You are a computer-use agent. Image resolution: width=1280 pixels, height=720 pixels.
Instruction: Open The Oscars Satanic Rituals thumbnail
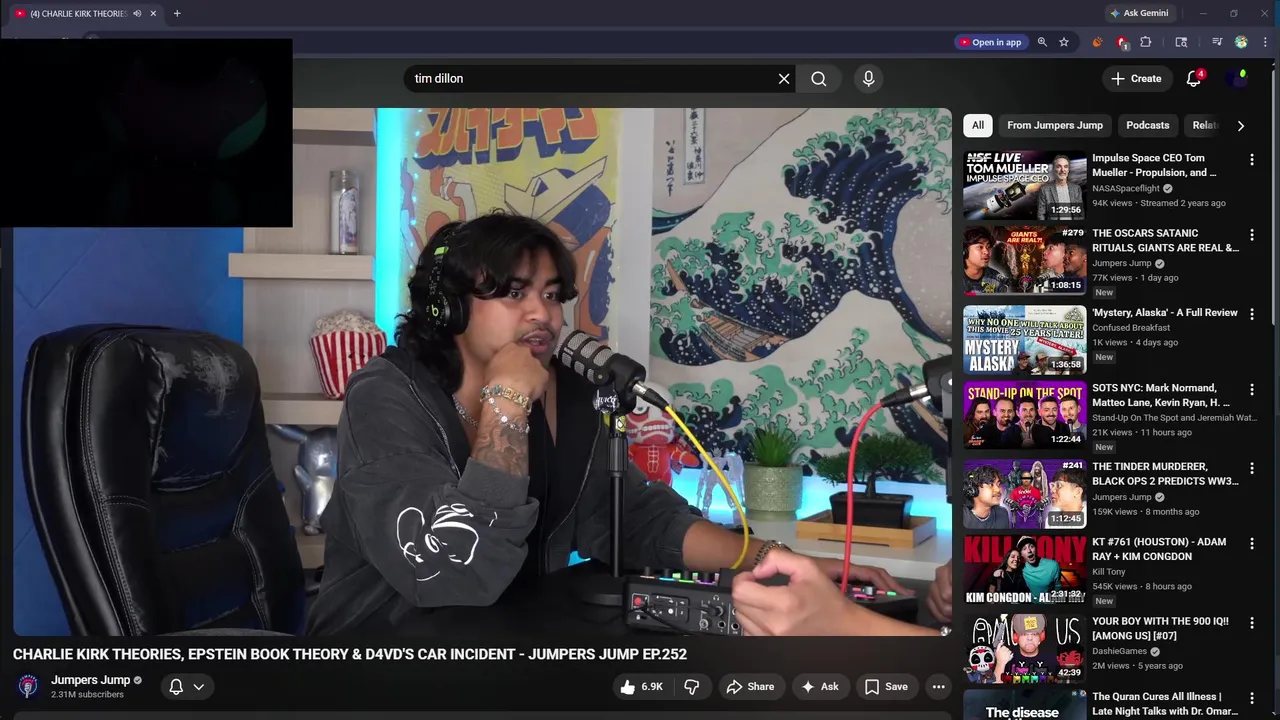point(1024,260)
